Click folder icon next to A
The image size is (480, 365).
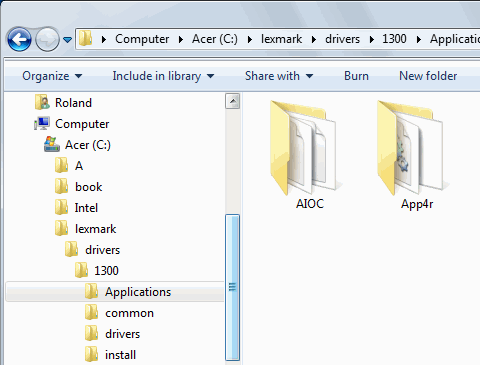[62, 165]
